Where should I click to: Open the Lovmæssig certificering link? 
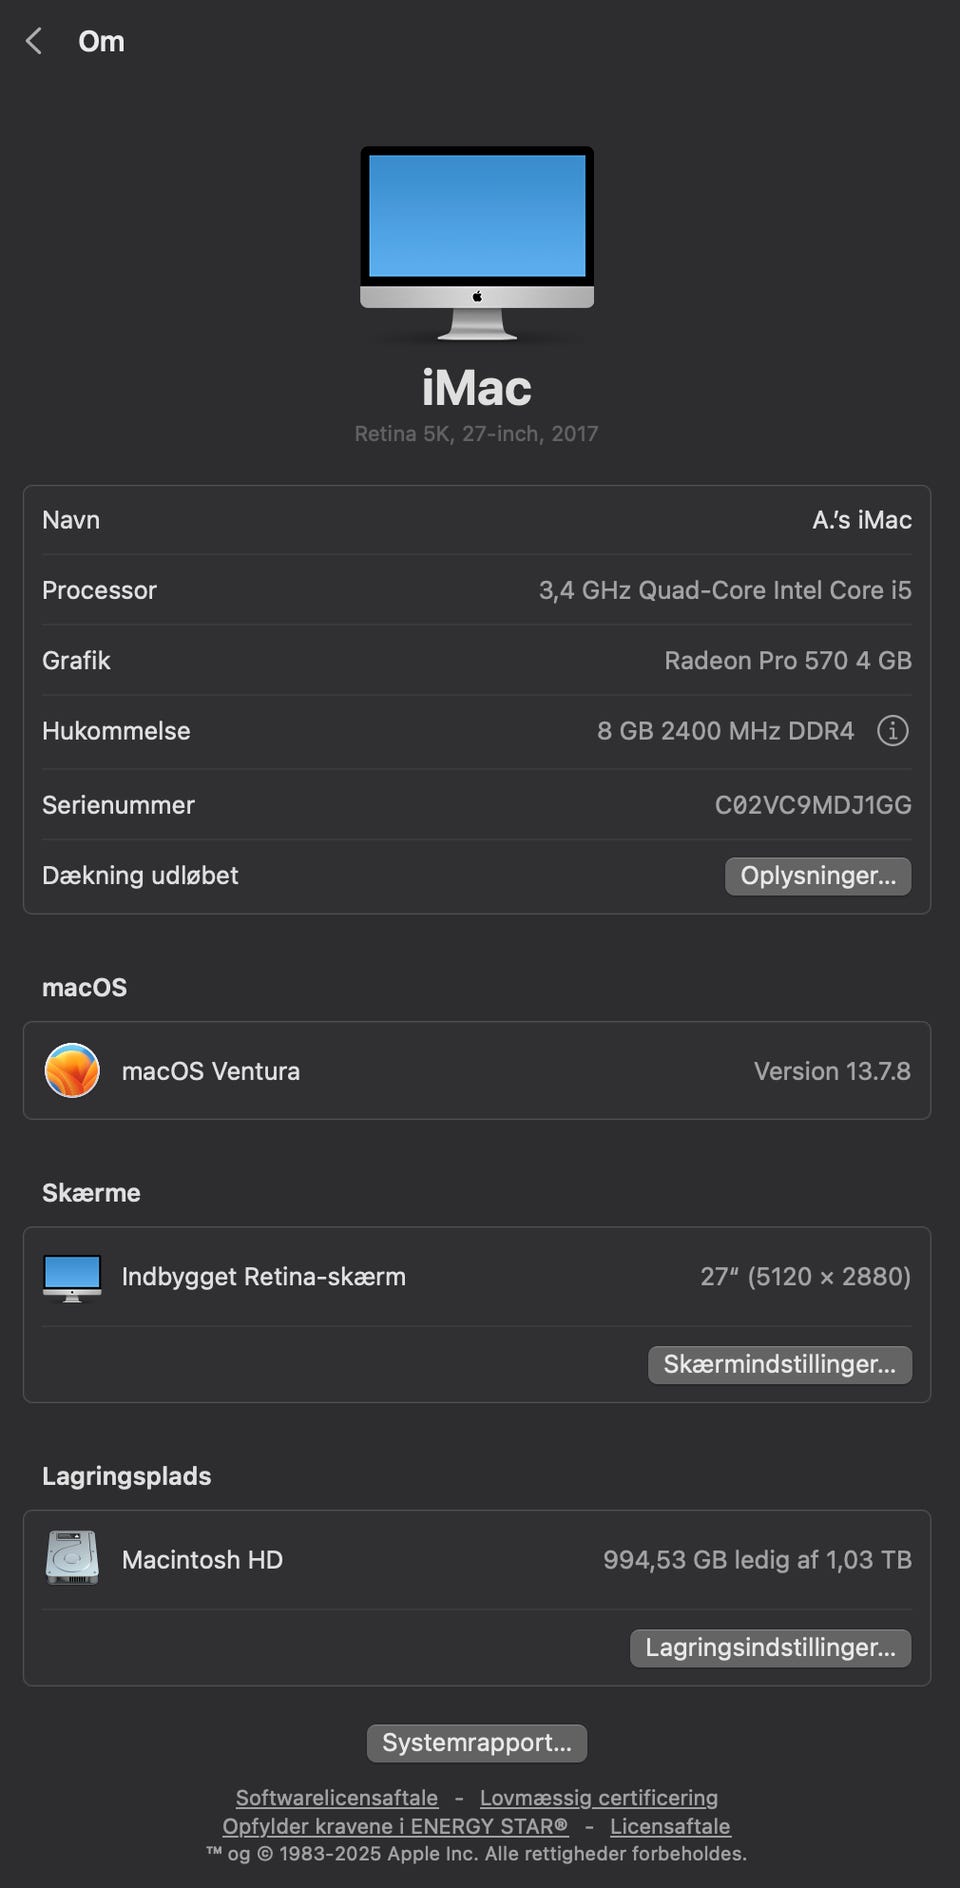(599, 1798)
